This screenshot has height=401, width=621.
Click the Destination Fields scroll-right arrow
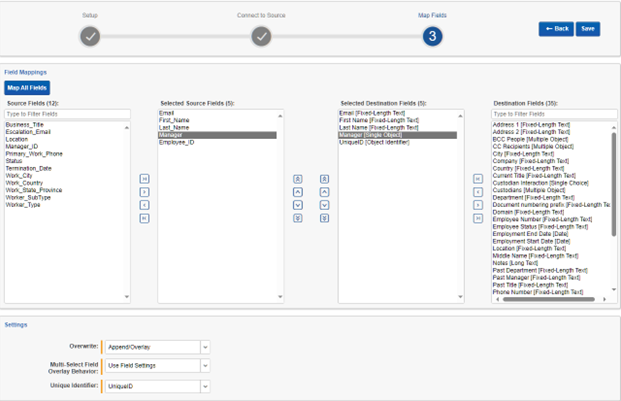coord(604,299)
